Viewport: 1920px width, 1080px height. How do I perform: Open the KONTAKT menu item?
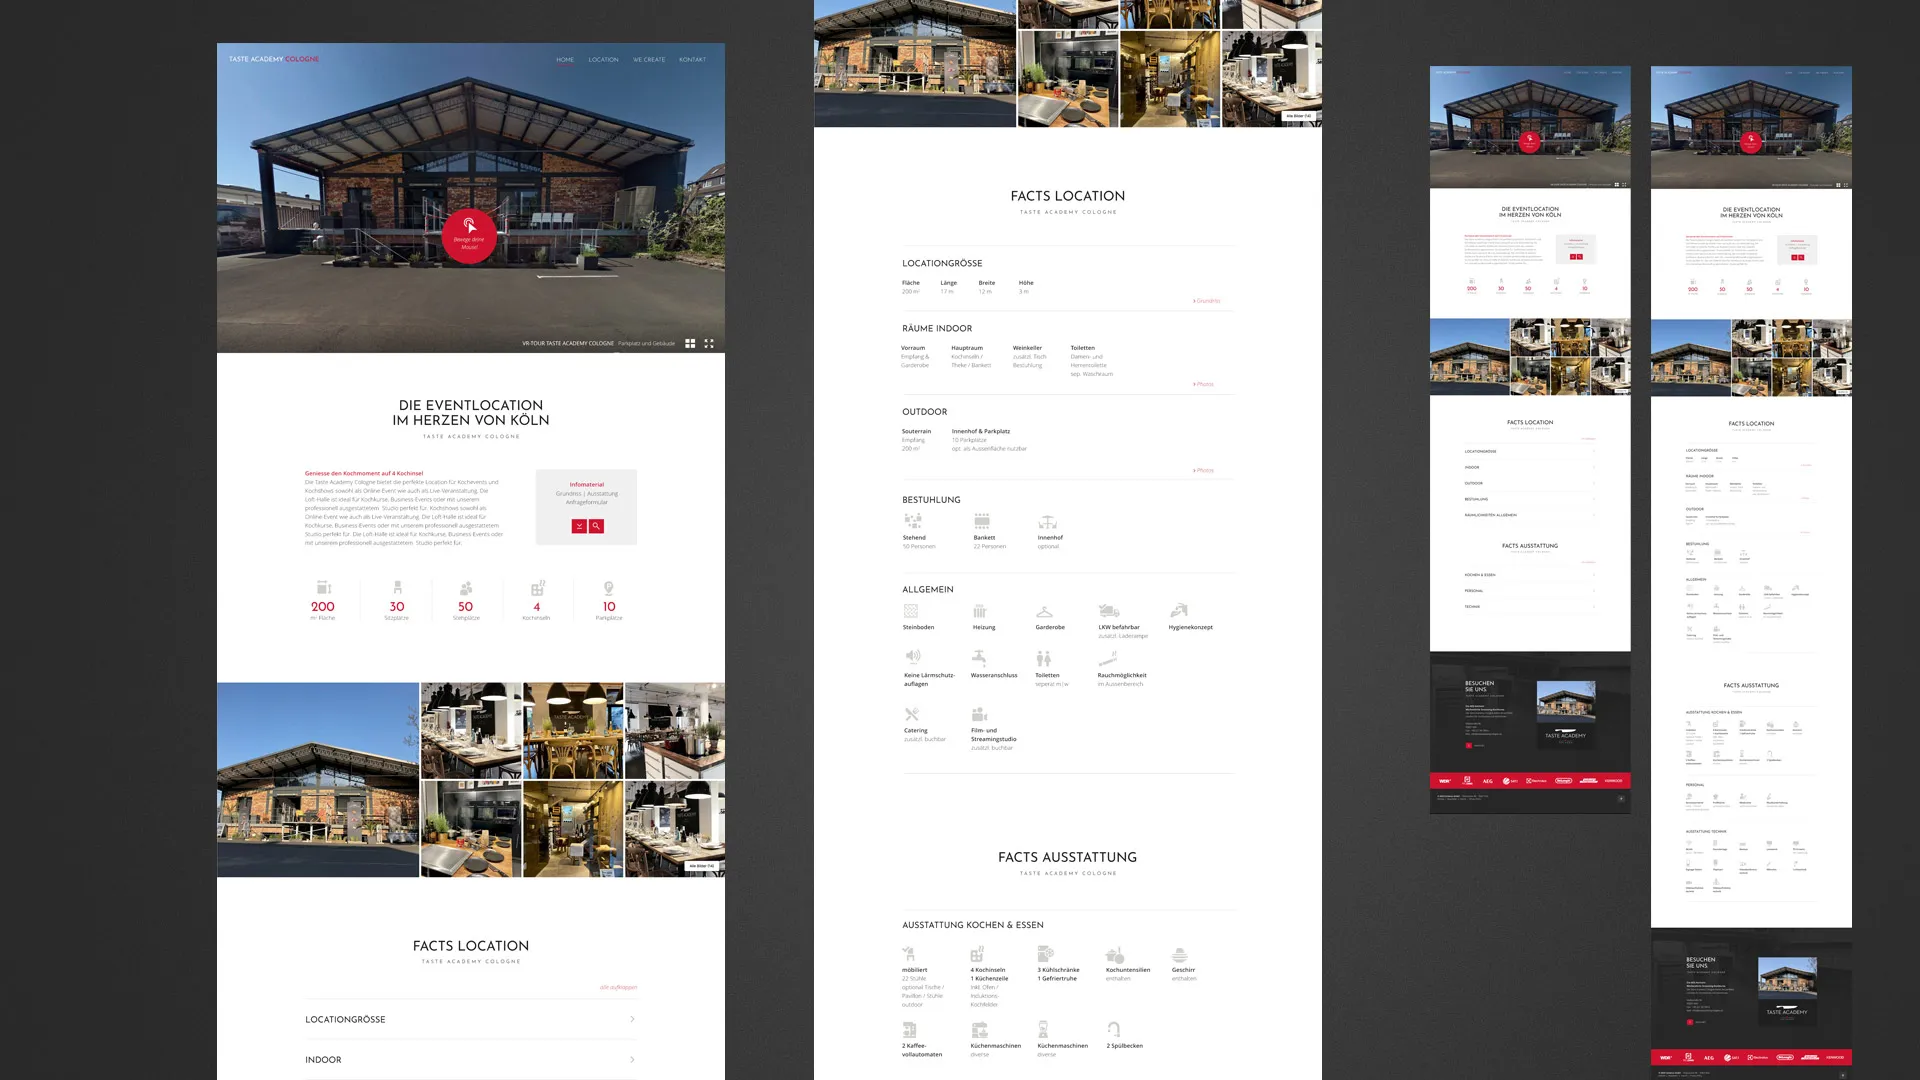(692, 60)
